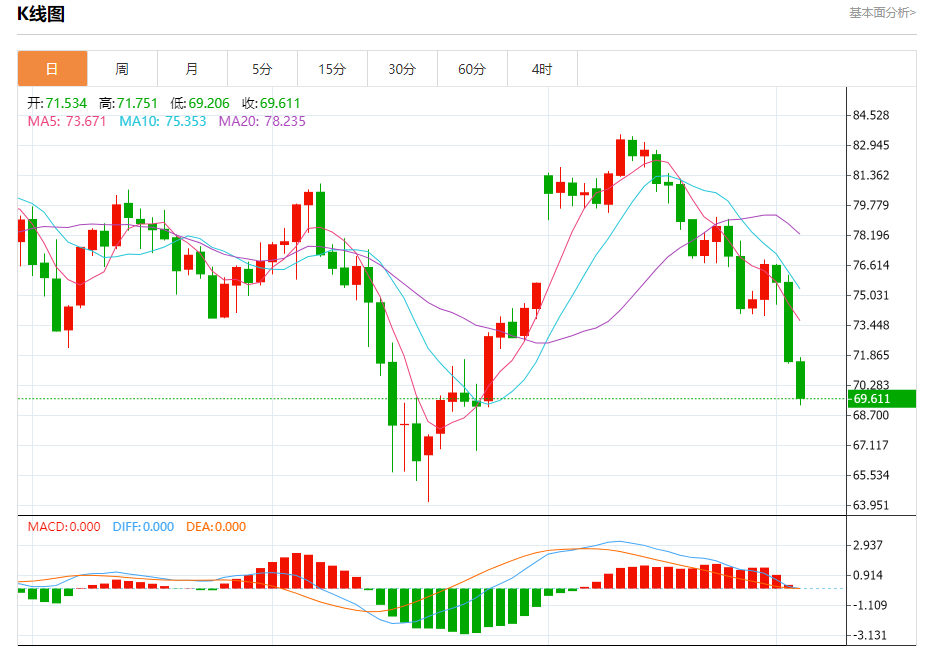Click the DIFF:0.000 indicator label
The width and height of the screenshot is (934, 646).
coord(143,527)
